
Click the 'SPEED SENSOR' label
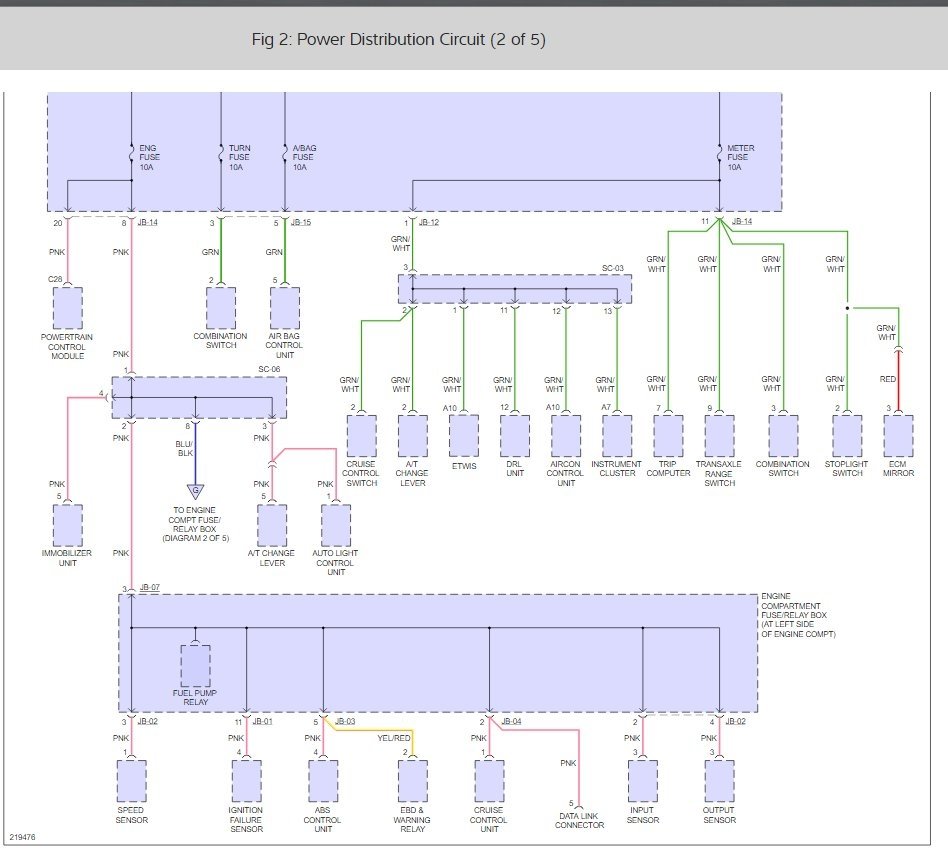[131, 815]
